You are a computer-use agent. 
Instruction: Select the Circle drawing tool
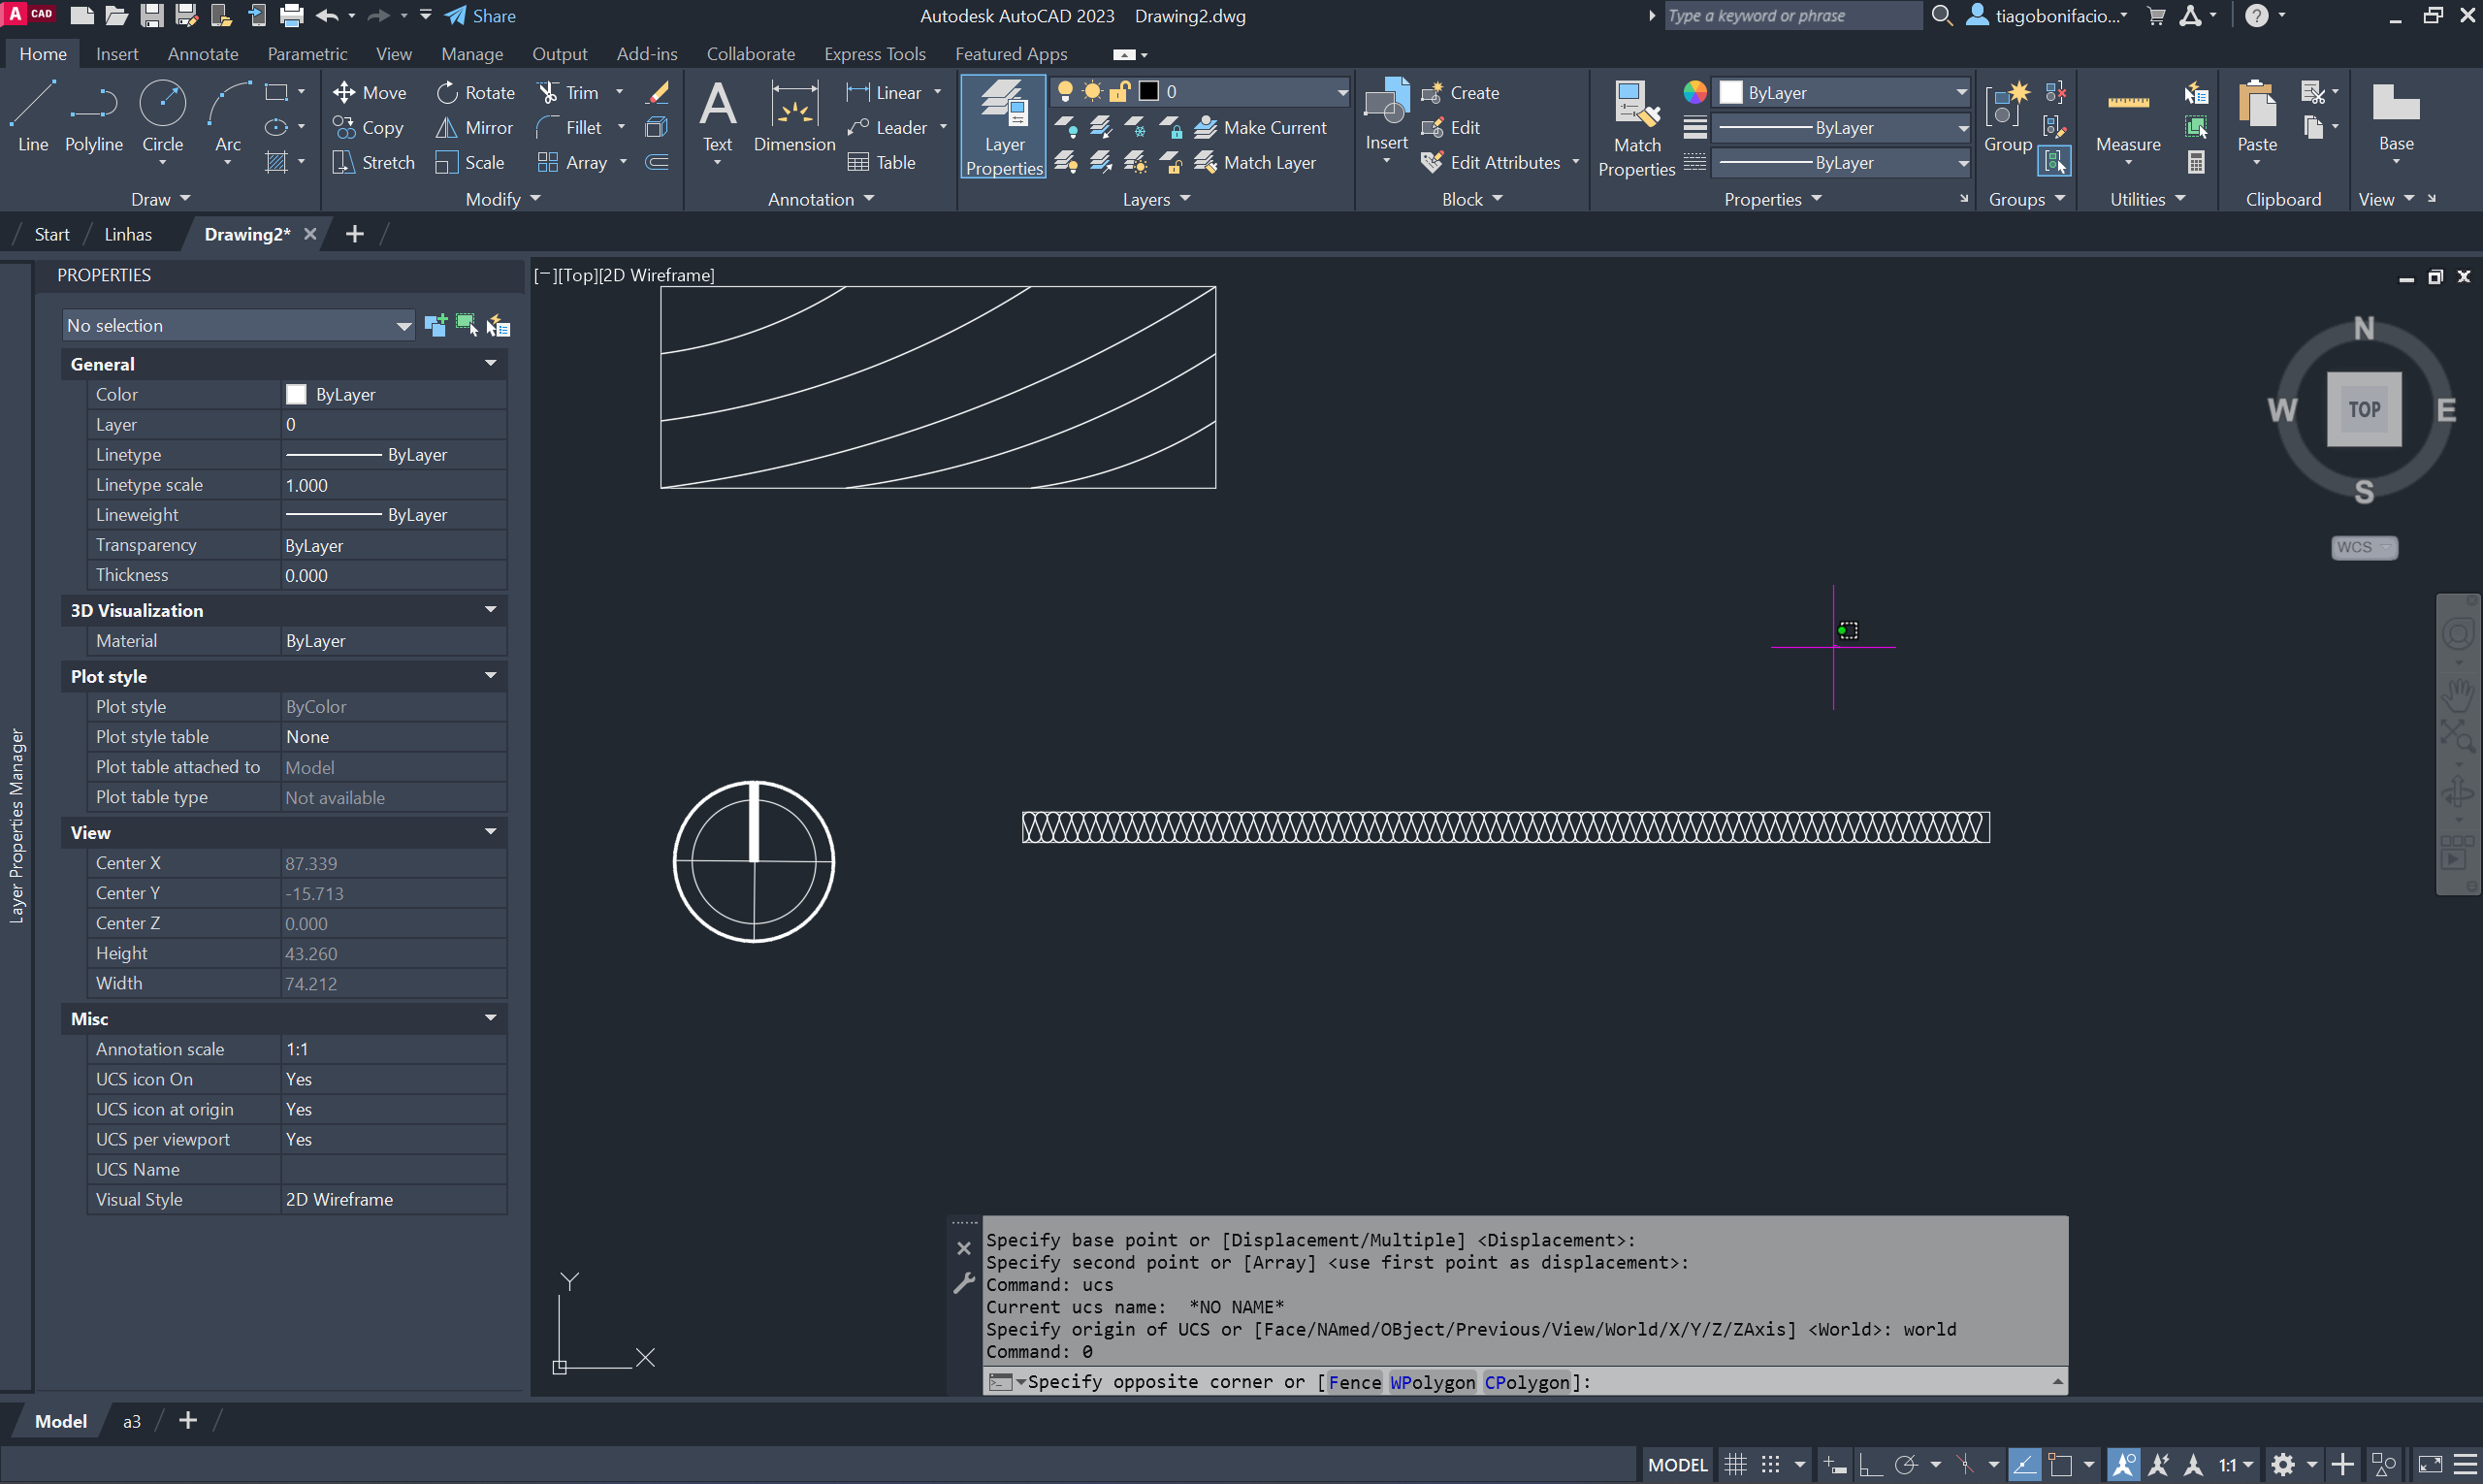coord(162,115)
